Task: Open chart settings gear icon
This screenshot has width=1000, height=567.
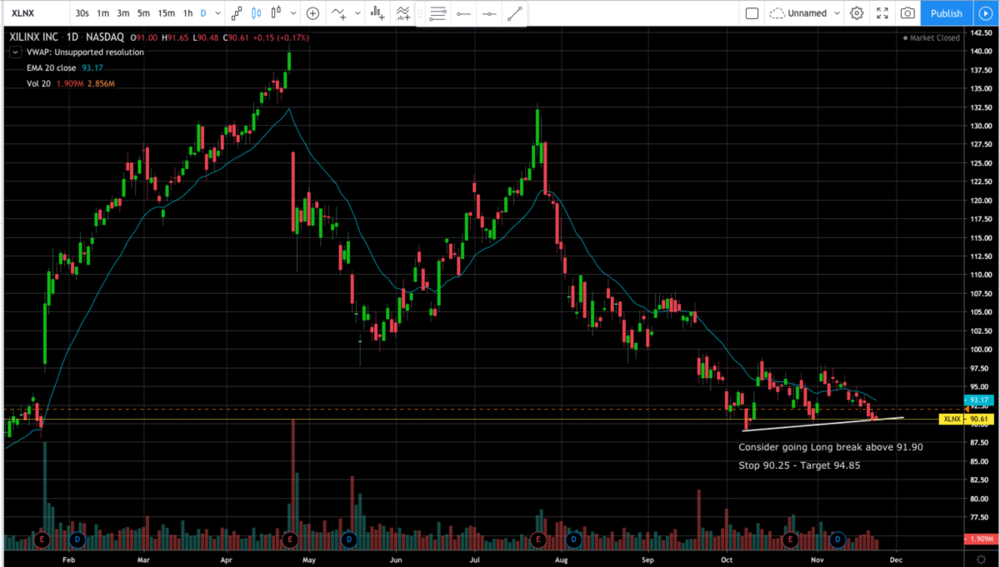Action: 857,14
